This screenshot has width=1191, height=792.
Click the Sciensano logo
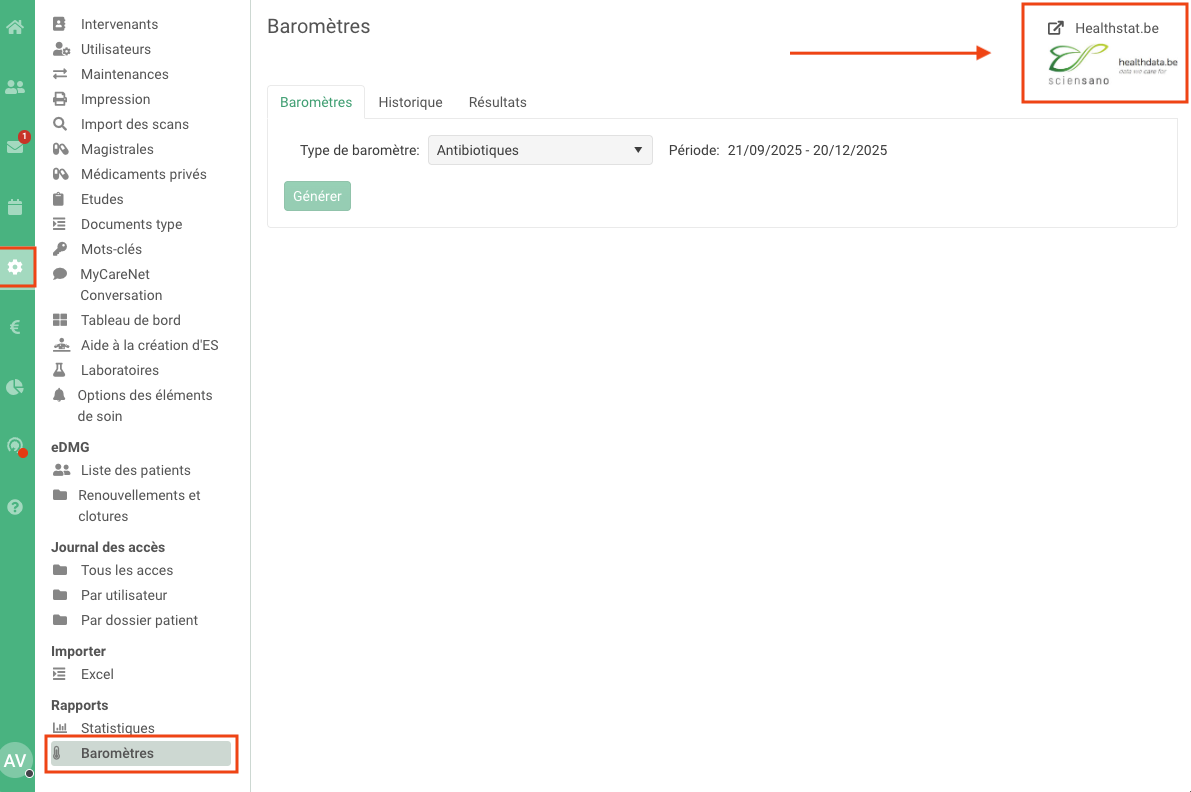coord(1078,67)
